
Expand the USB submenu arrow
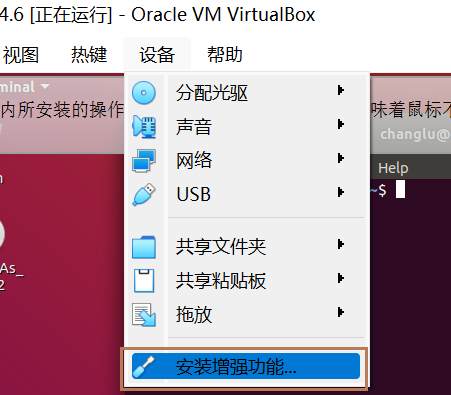tap(340, 192)
